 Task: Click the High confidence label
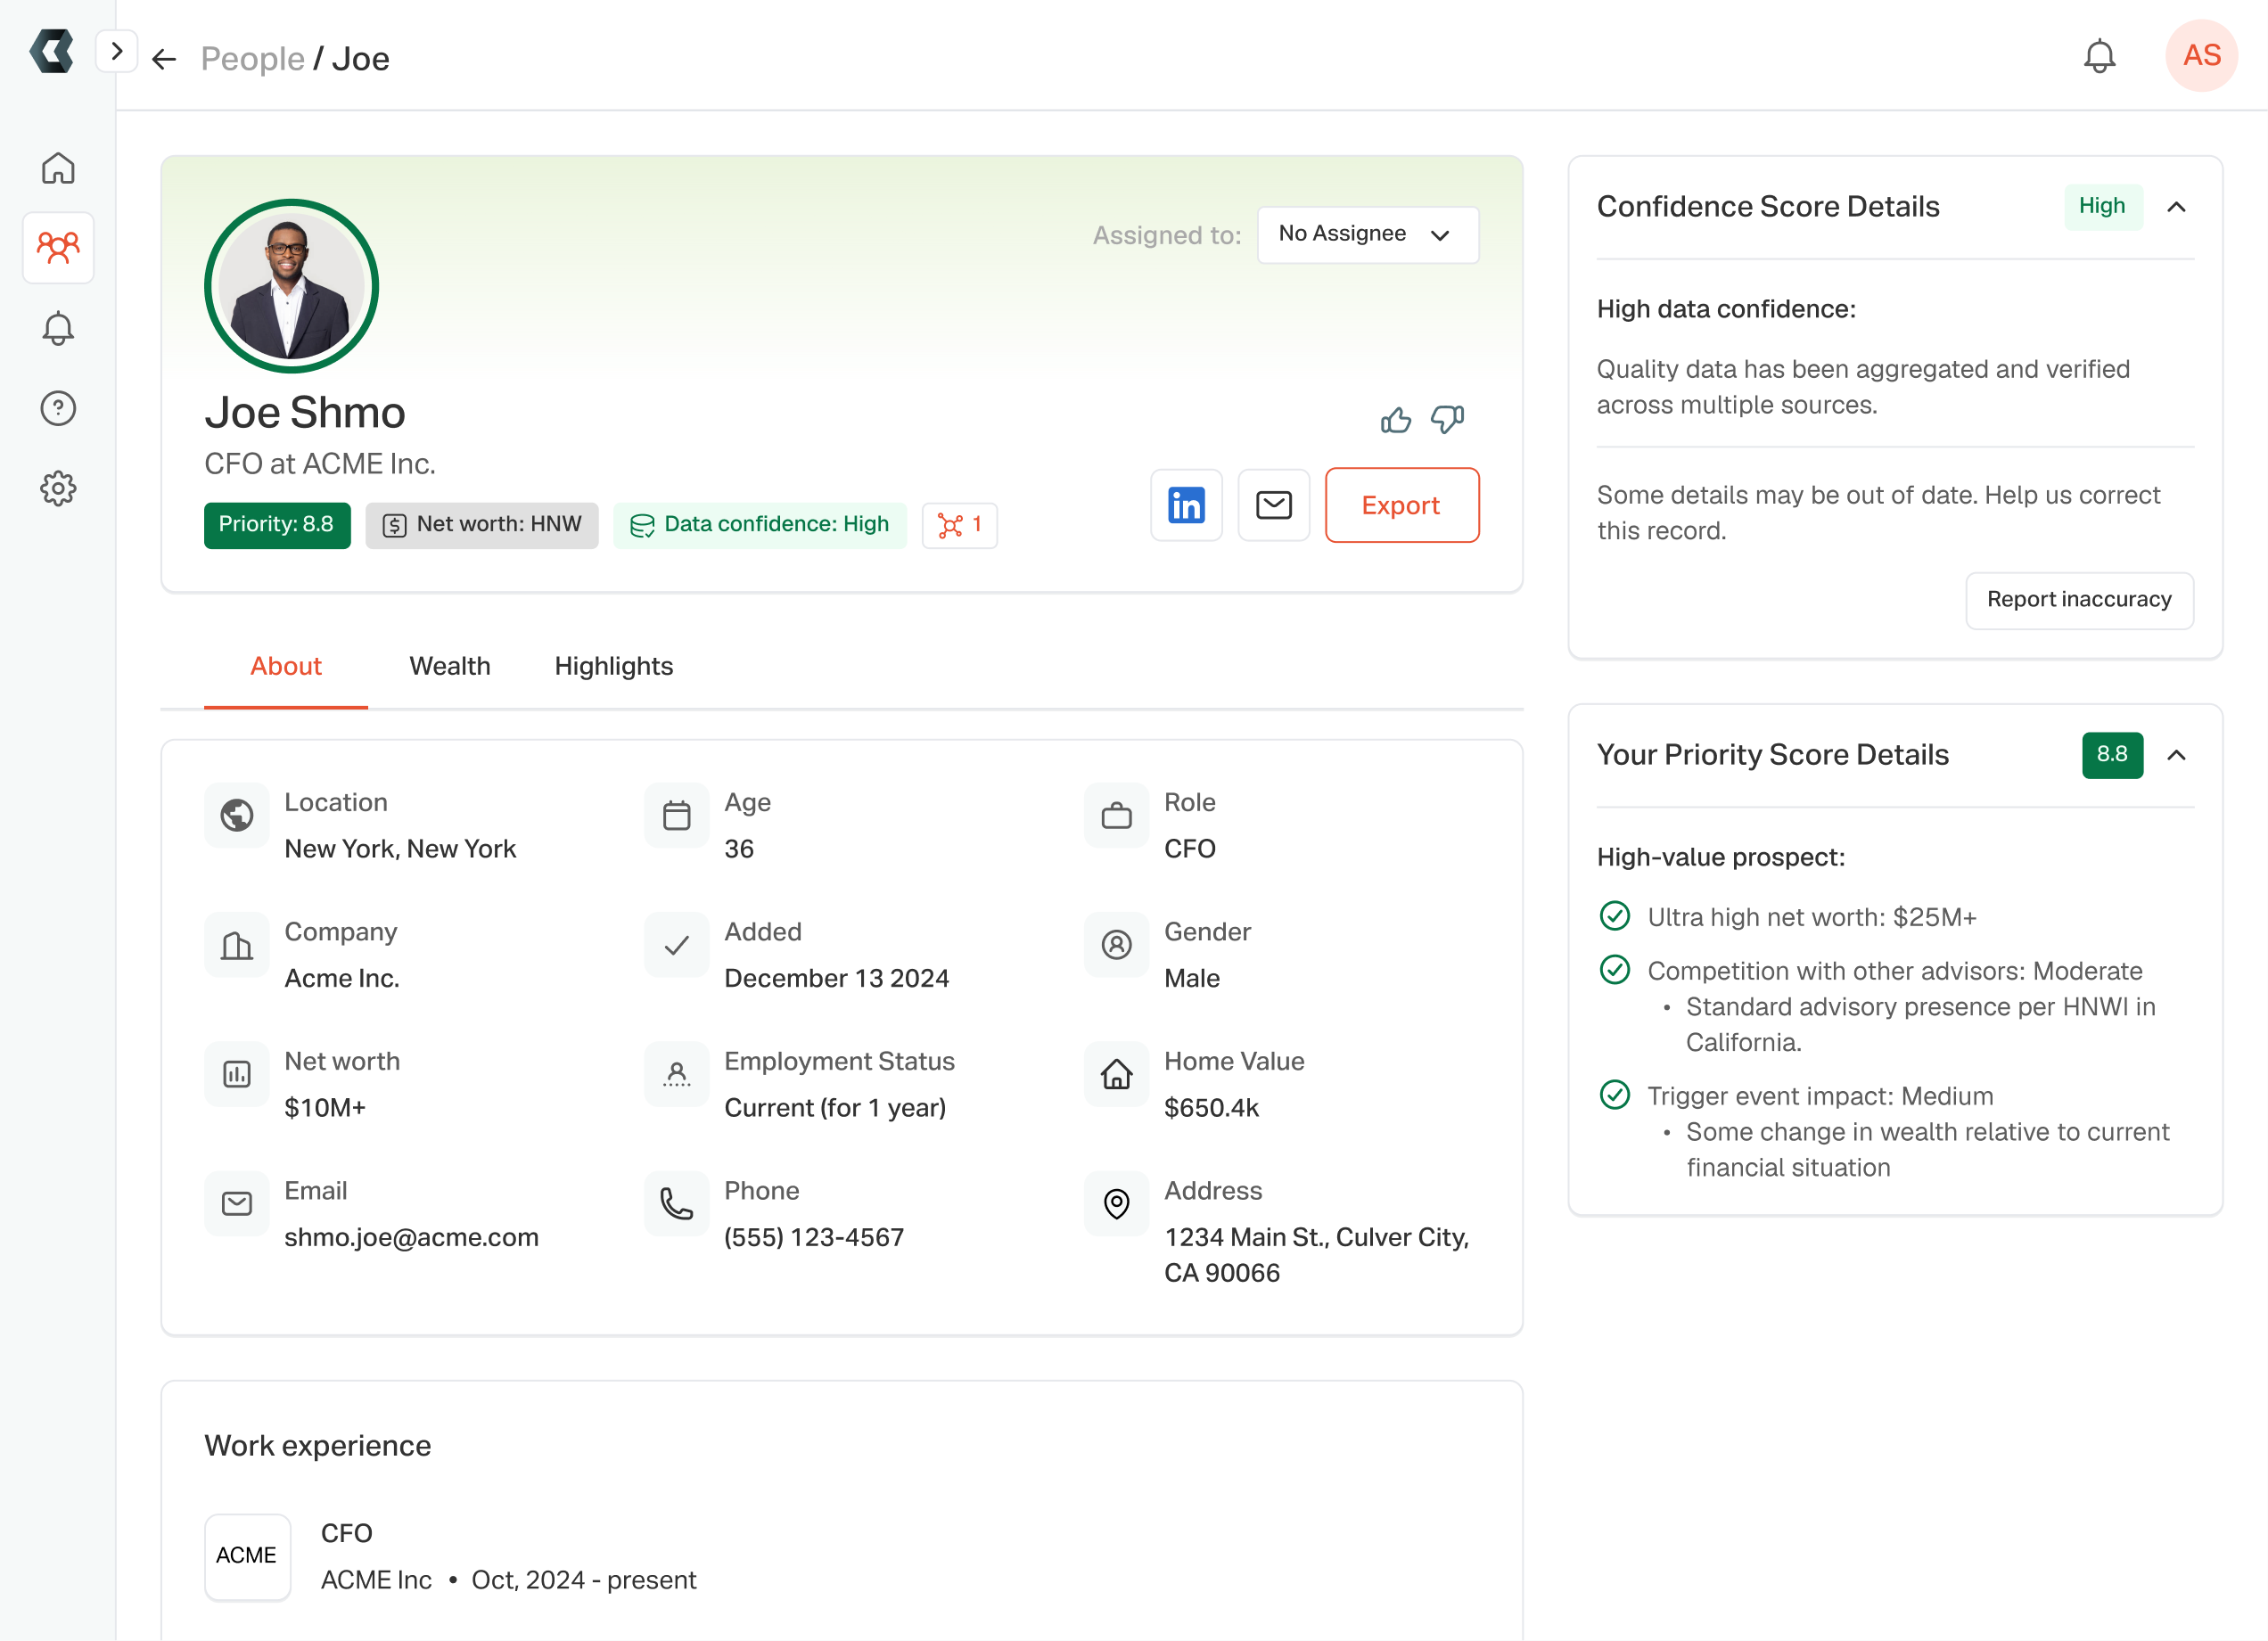(x=2103, y=206)
